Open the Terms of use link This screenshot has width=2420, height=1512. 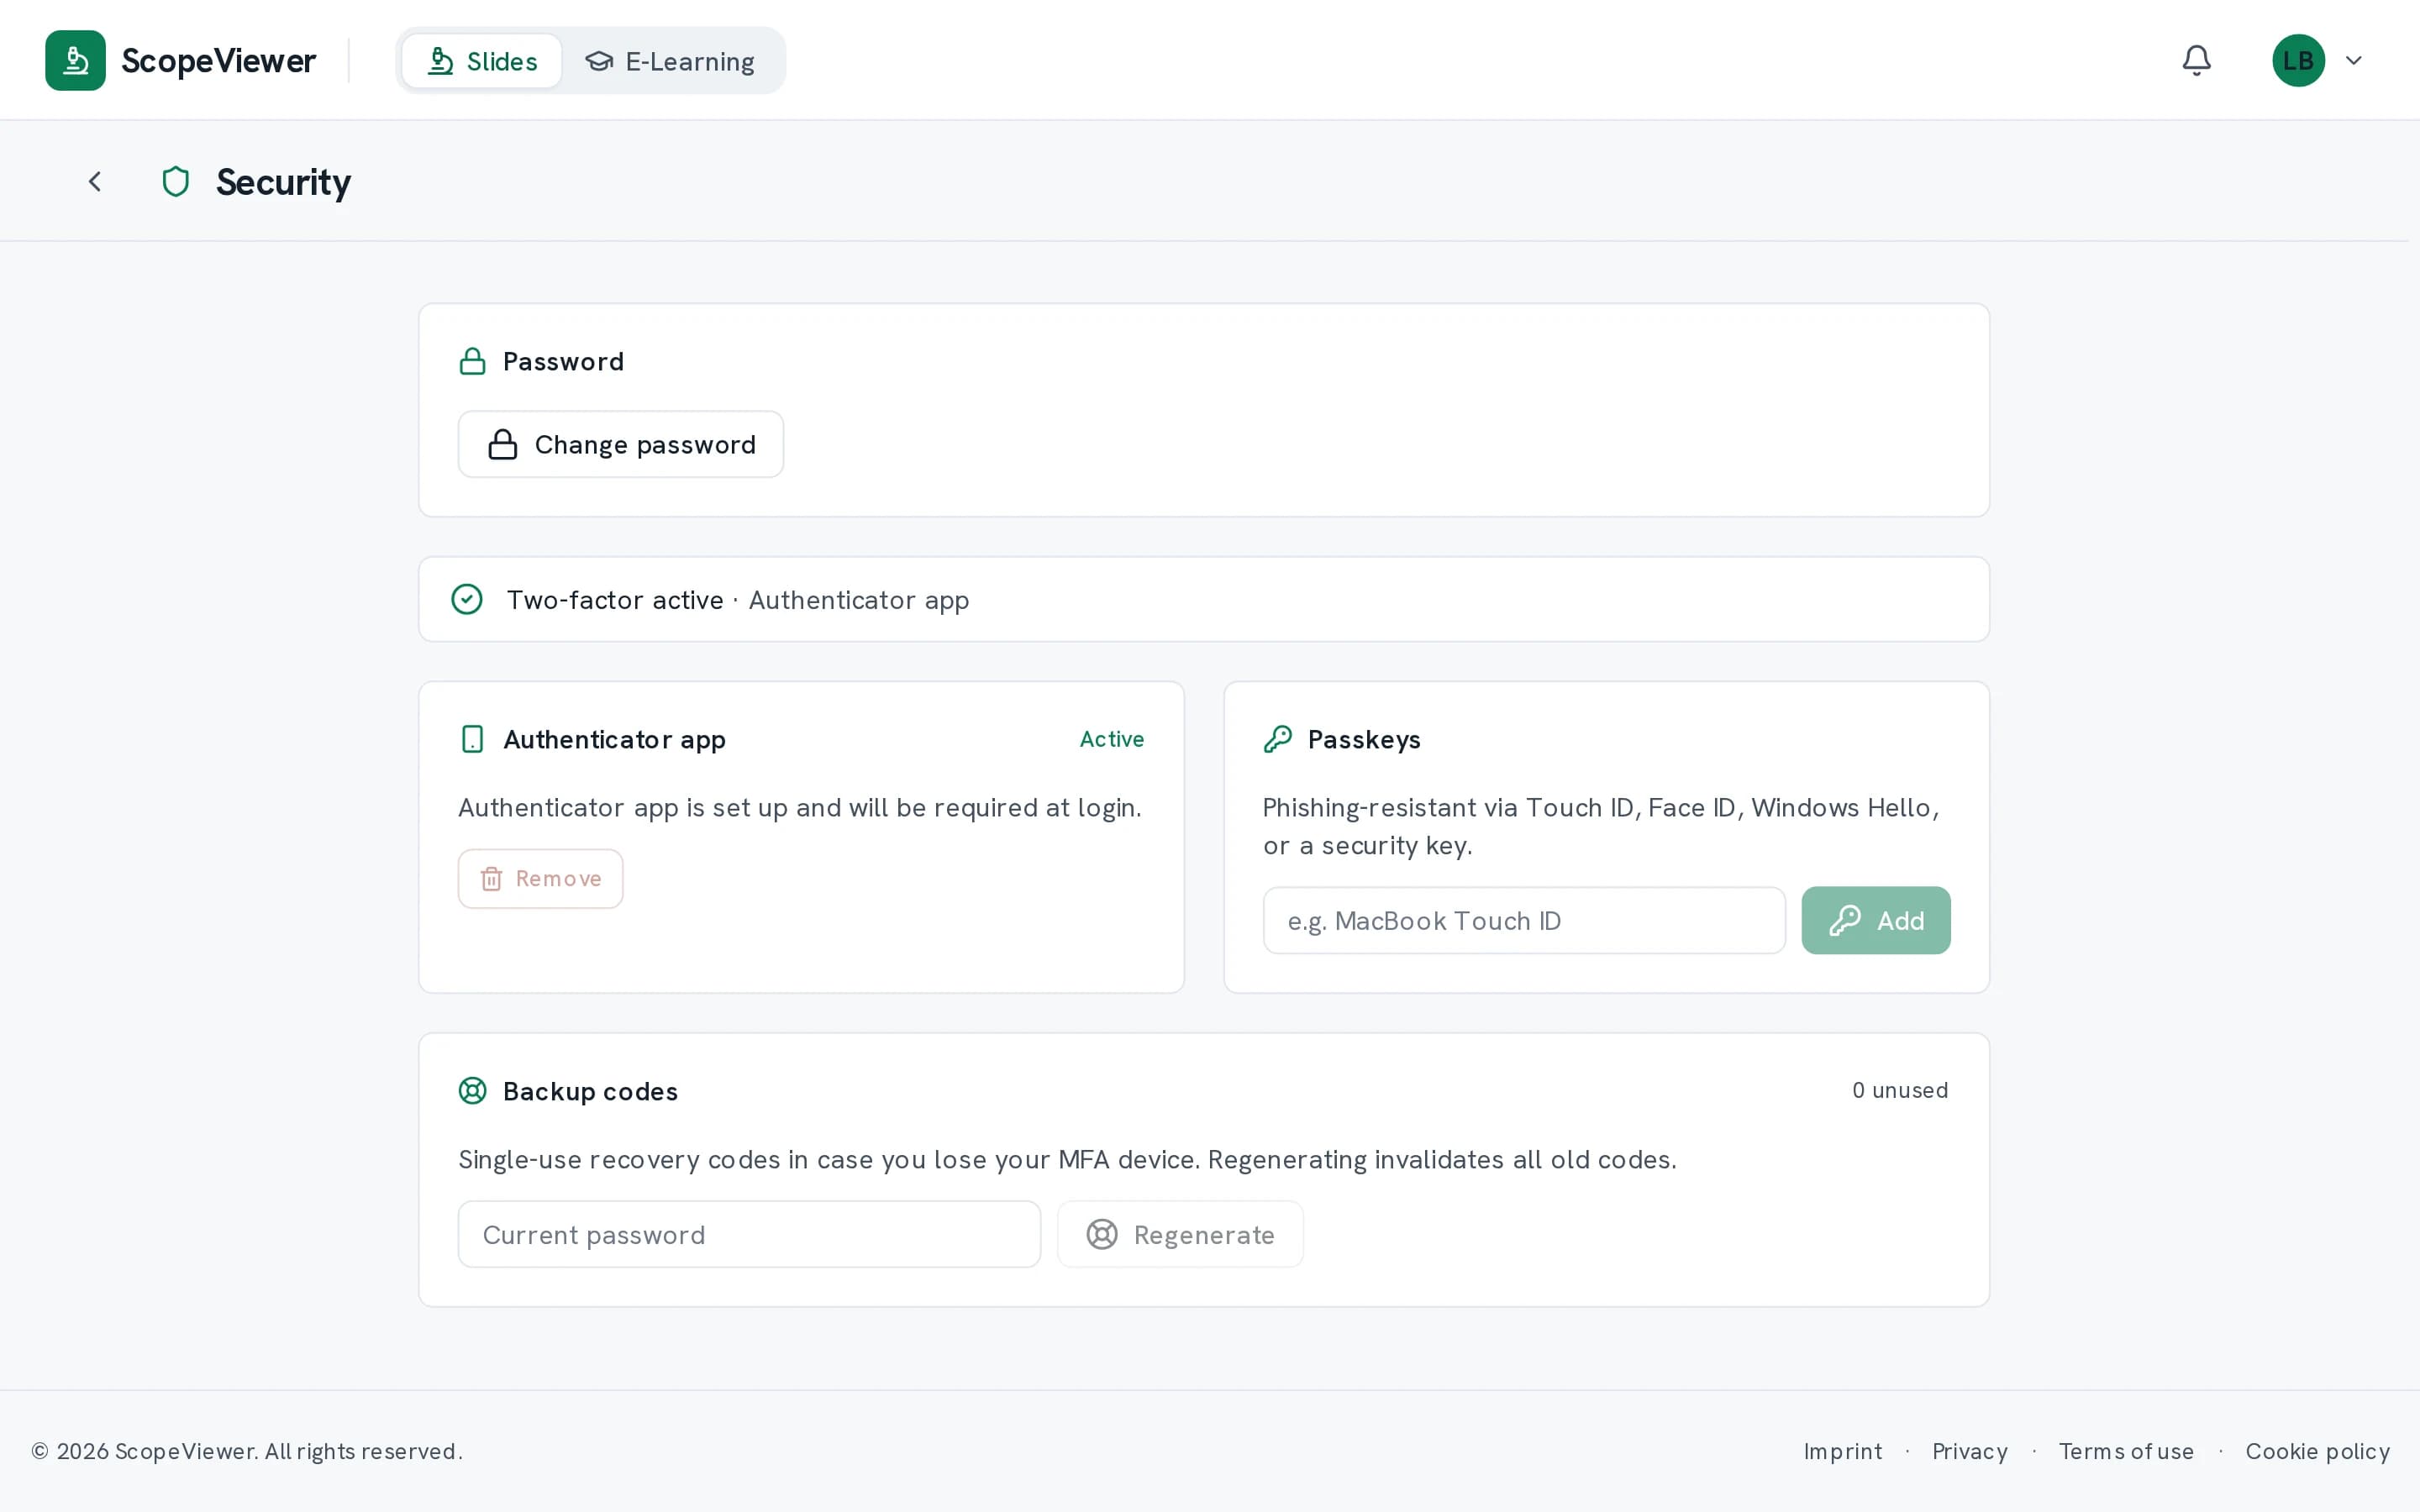(x=2126, y=1451)
